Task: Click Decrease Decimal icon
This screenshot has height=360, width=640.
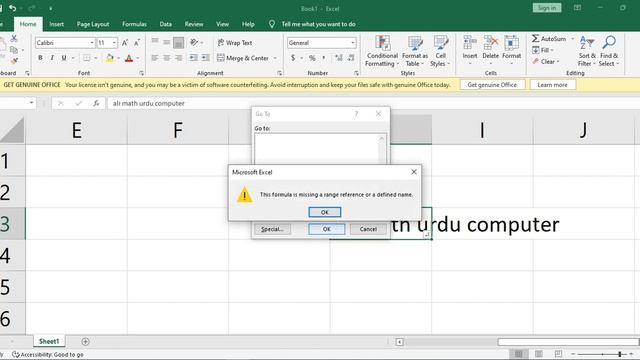Action: (x=351, y=58)
